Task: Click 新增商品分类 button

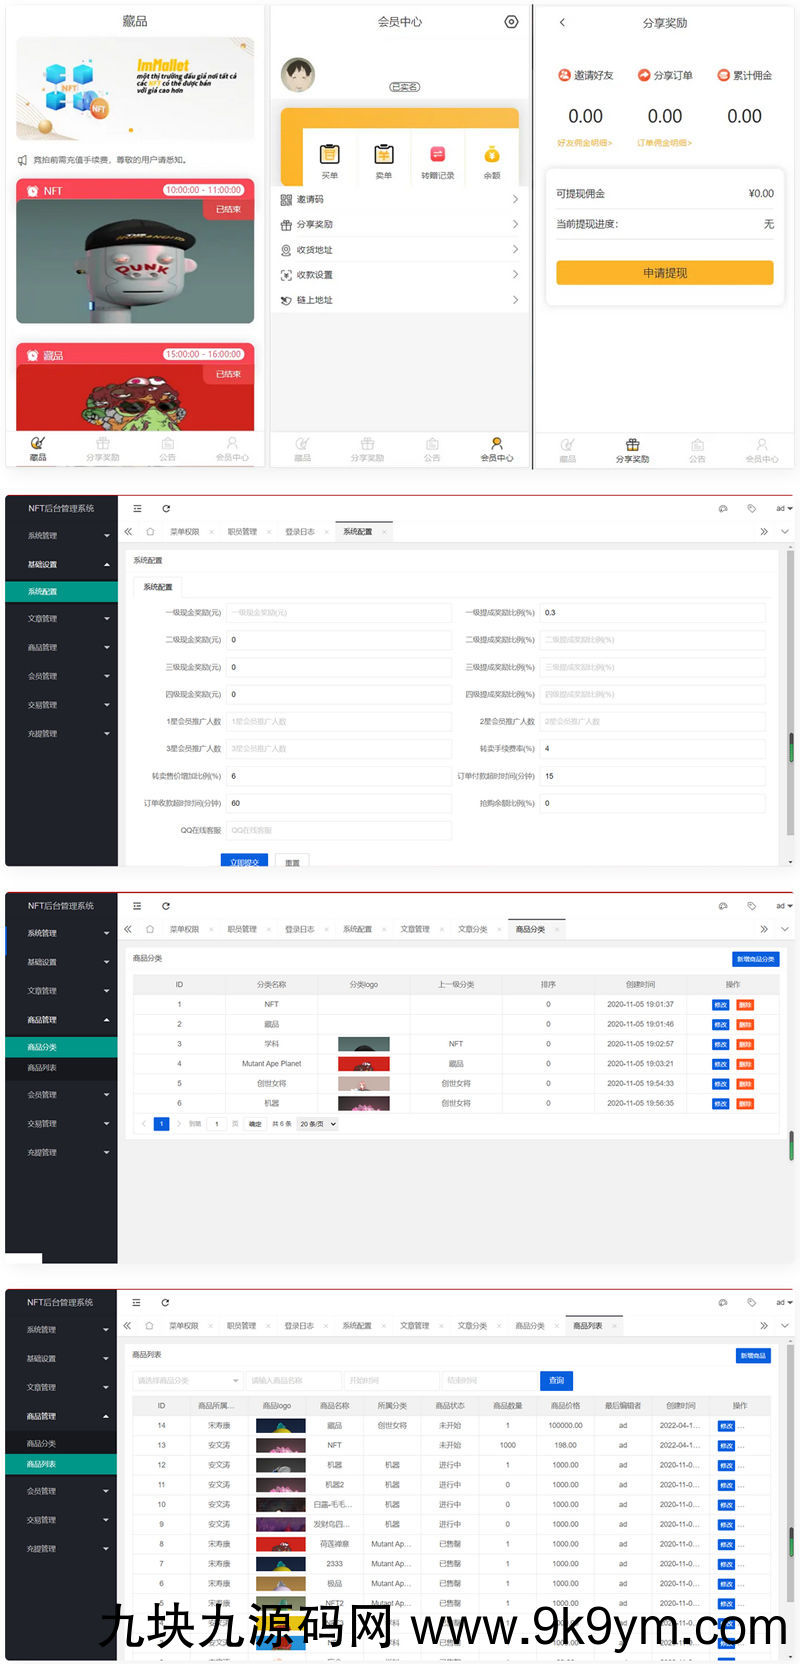Action: [755, 959]
